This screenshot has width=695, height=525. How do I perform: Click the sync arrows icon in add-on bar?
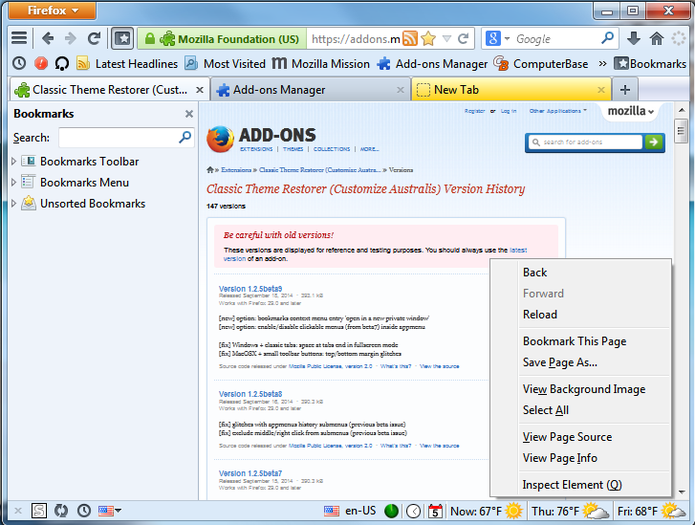pyautogui.click(x=61, y=511)
